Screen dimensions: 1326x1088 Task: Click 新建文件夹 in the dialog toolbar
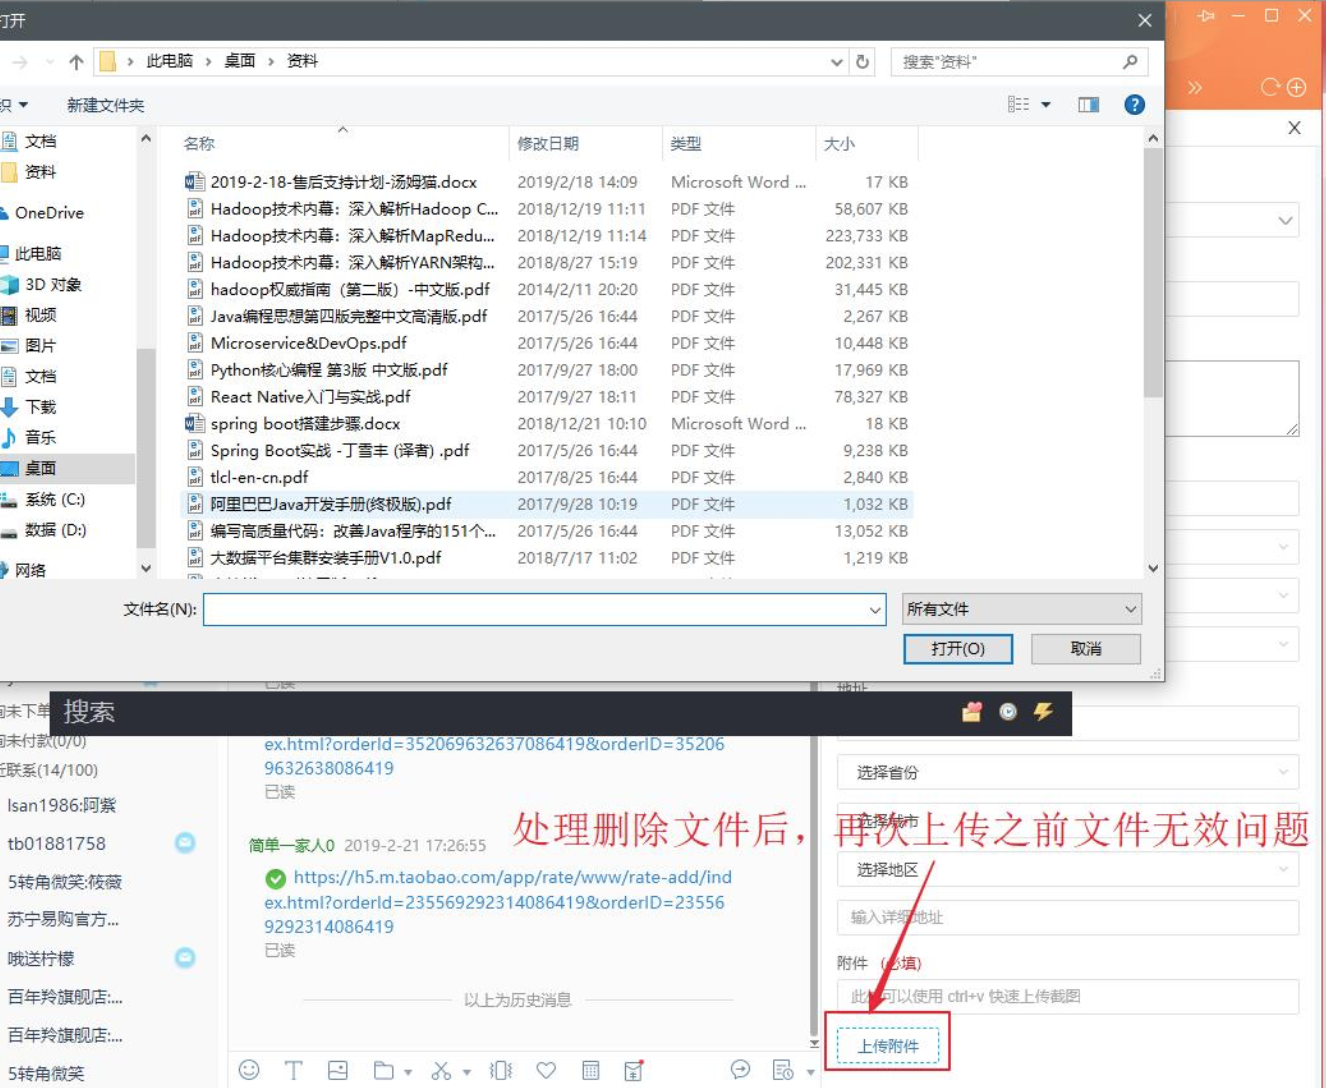(105, 105)
